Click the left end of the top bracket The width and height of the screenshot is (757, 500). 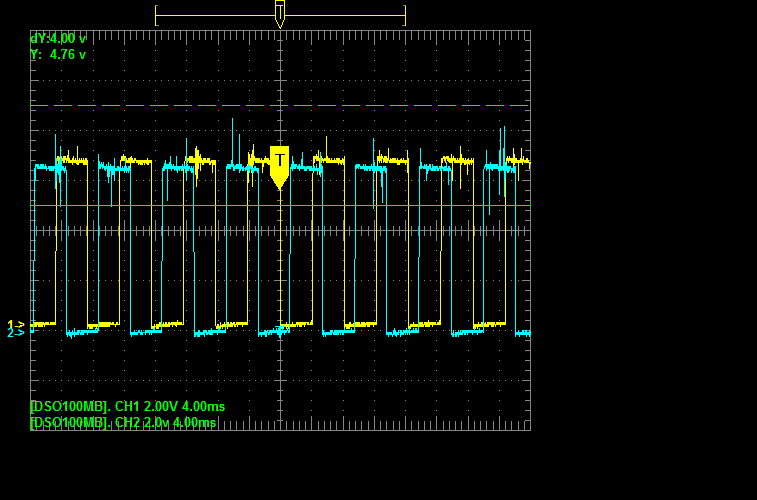[x=156, y=15]
